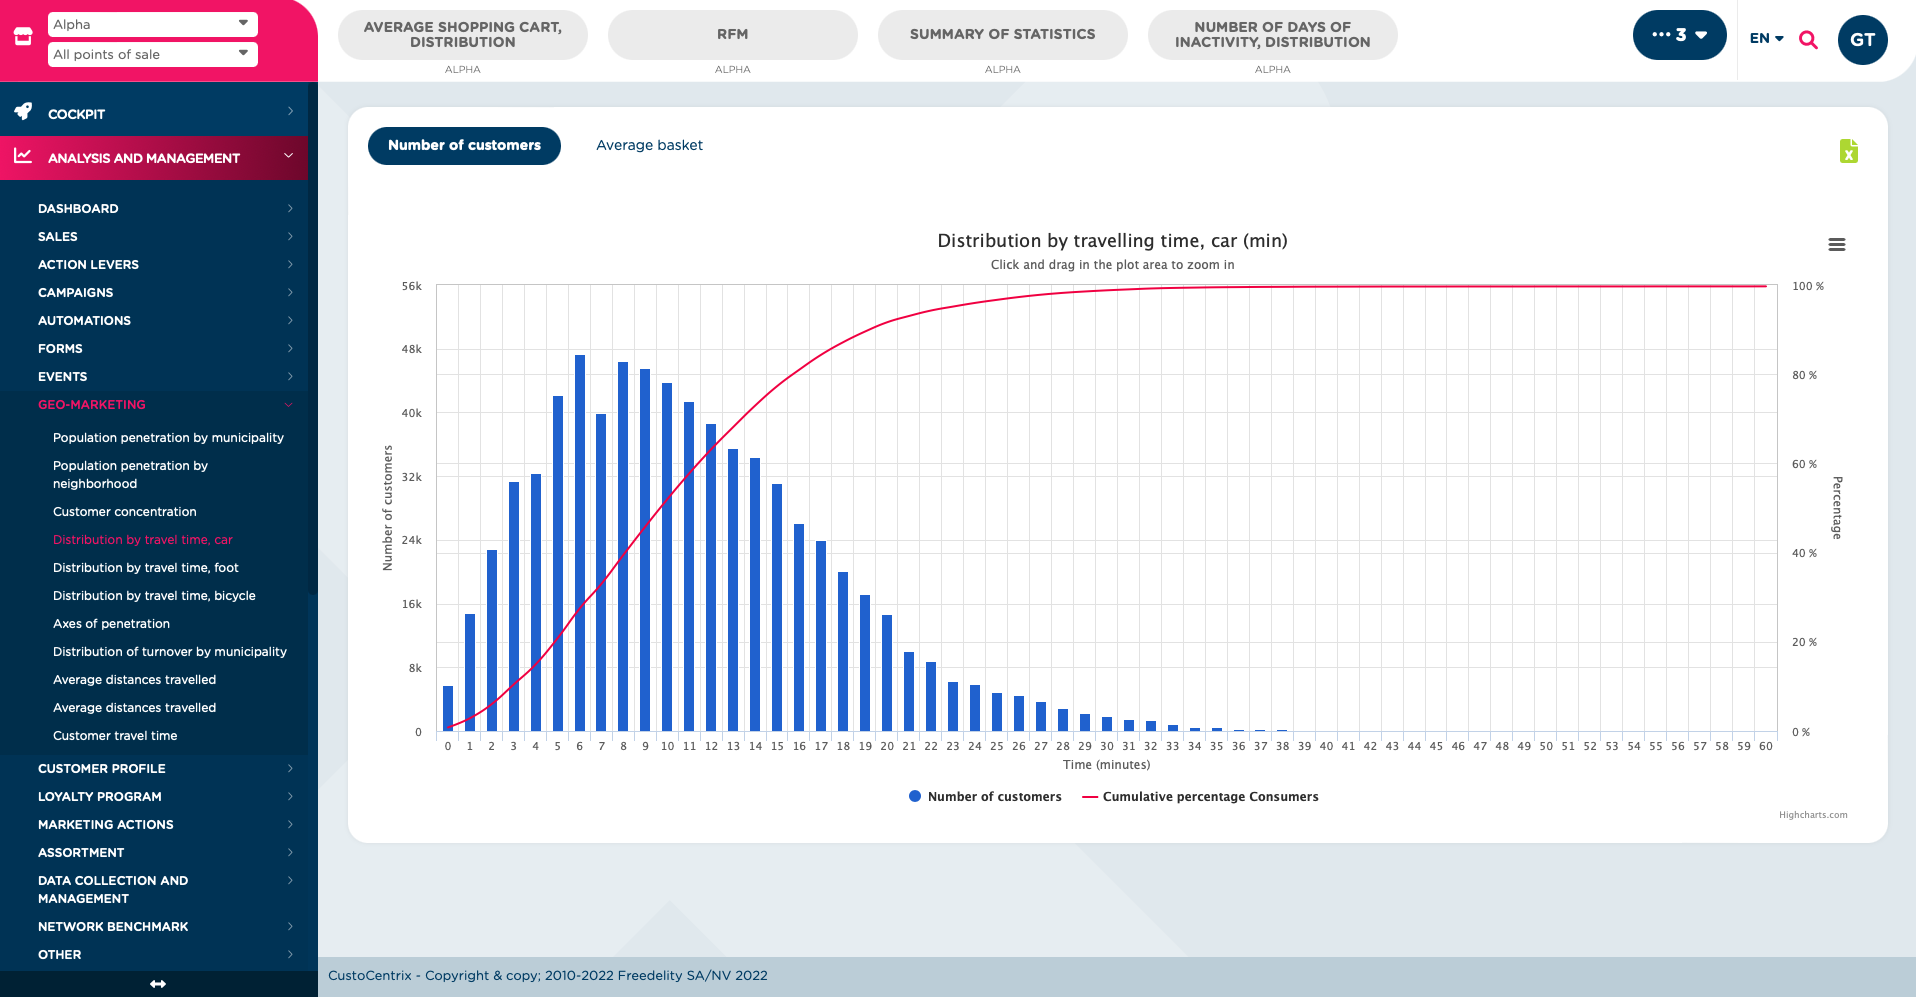The image size is (1916, 997).
Task: Click the store icon in the pink header
Action: (23, 37)
